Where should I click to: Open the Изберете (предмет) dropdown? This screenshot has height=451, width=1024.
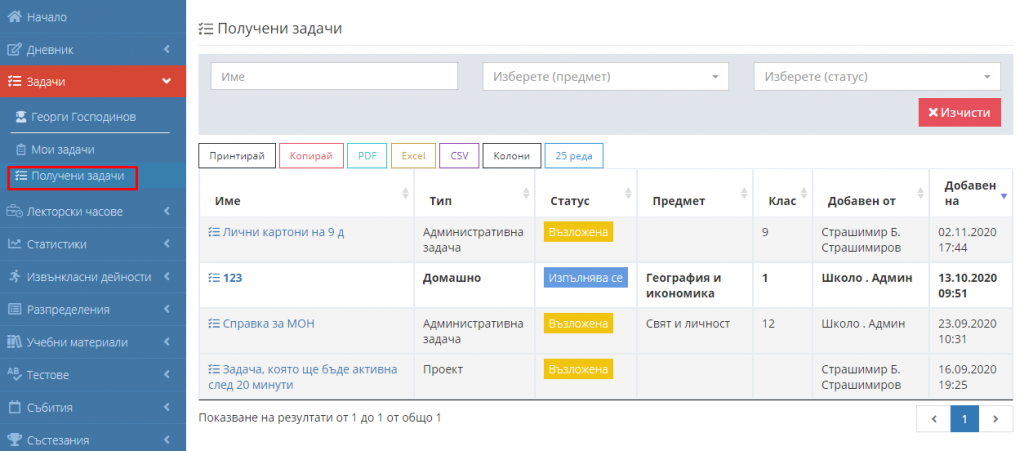click(x=606, y=77)
